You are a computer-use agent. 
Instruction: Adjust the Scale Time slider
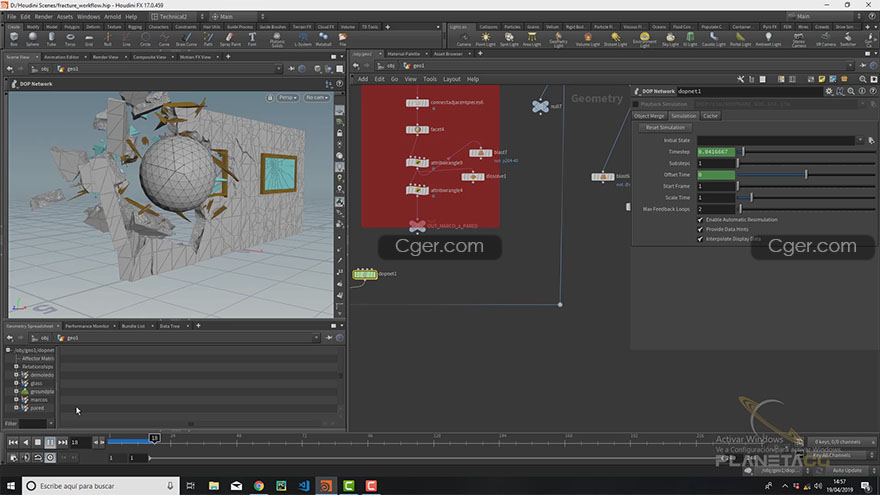(806, 198)
